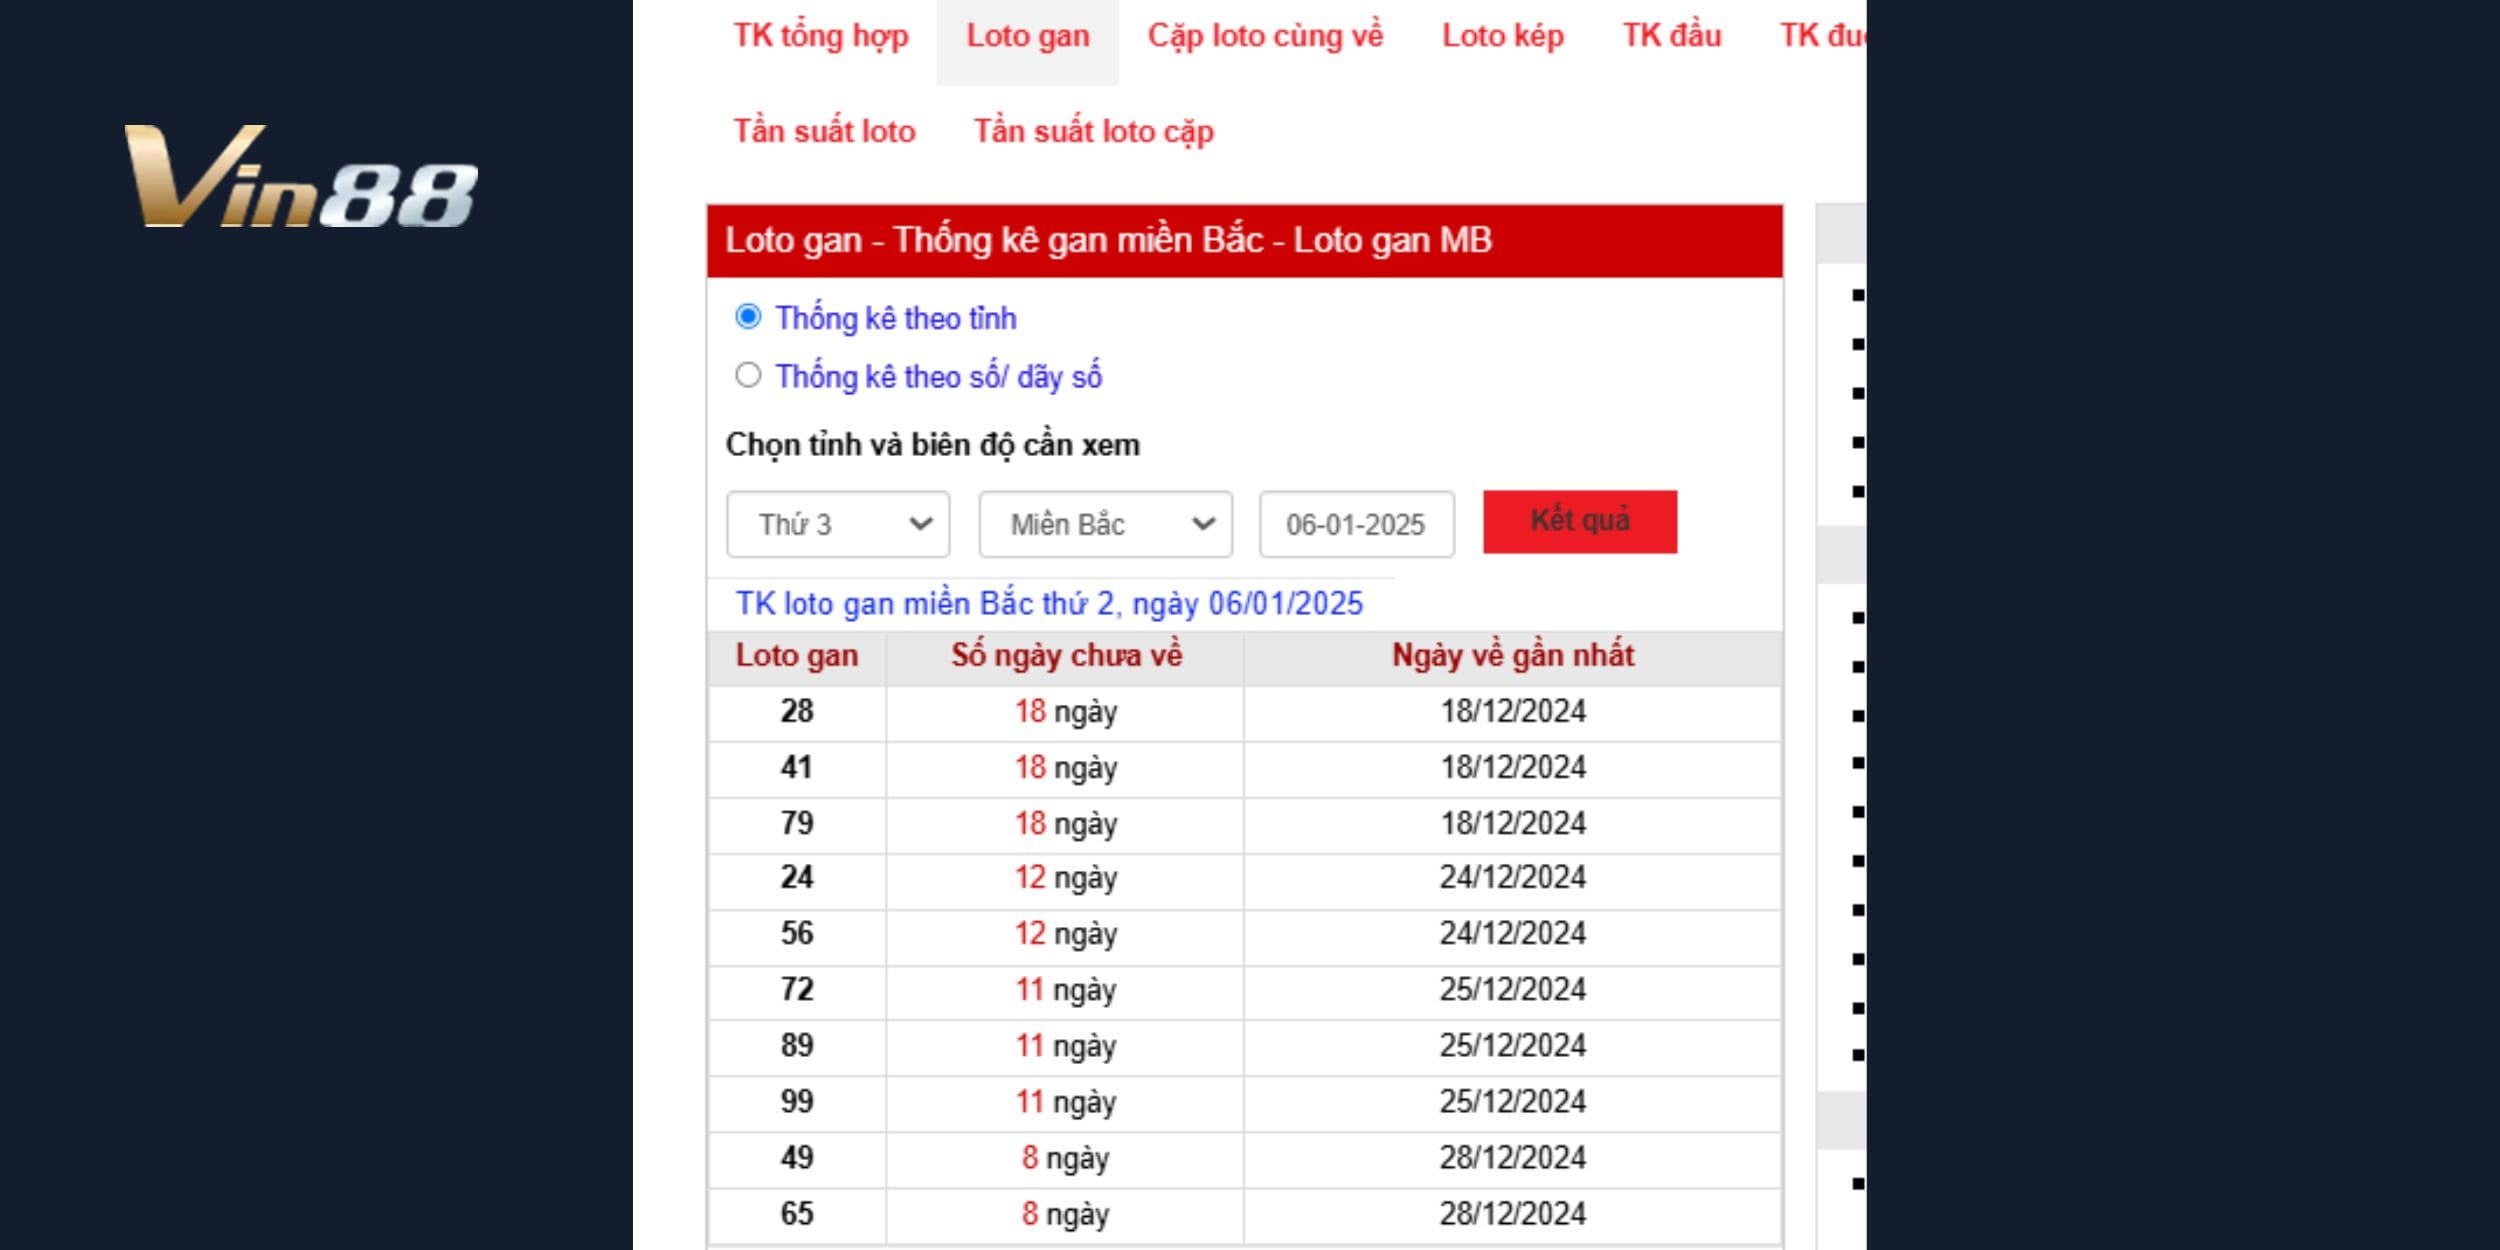The width and height of the screenshot is (2500, 1250).
Task: Select loto number 49 cell
Action: pyautogui.click(x=797, y=1158)
